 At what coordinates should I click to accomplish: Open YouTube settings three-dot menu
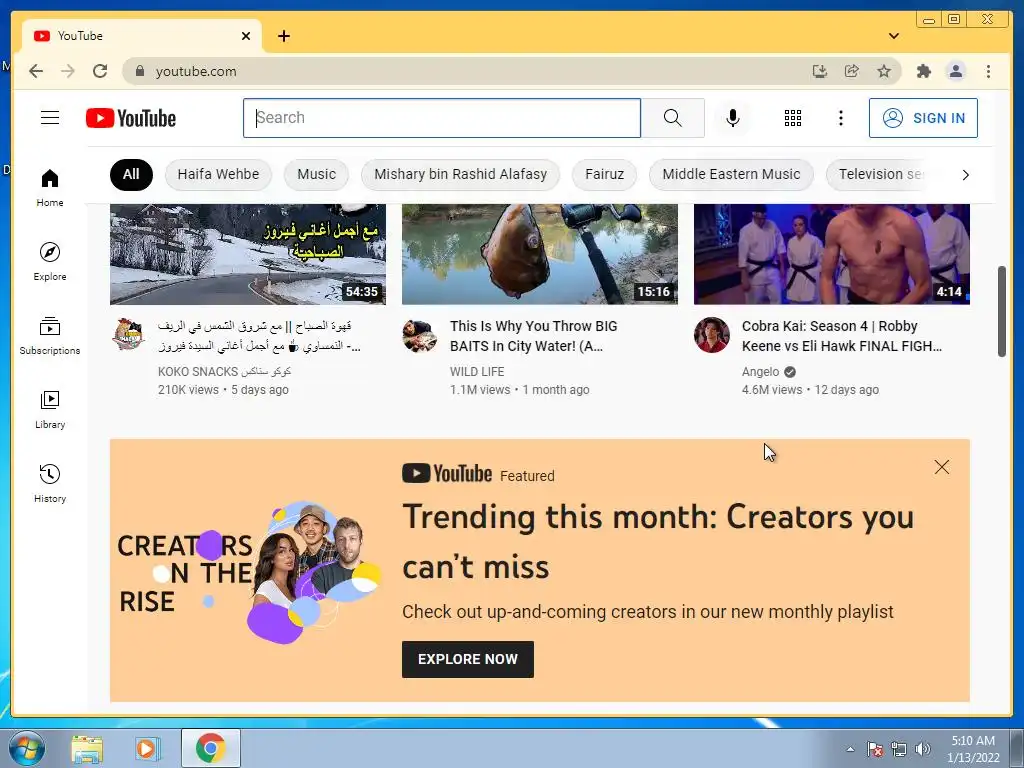pos(840,118)
